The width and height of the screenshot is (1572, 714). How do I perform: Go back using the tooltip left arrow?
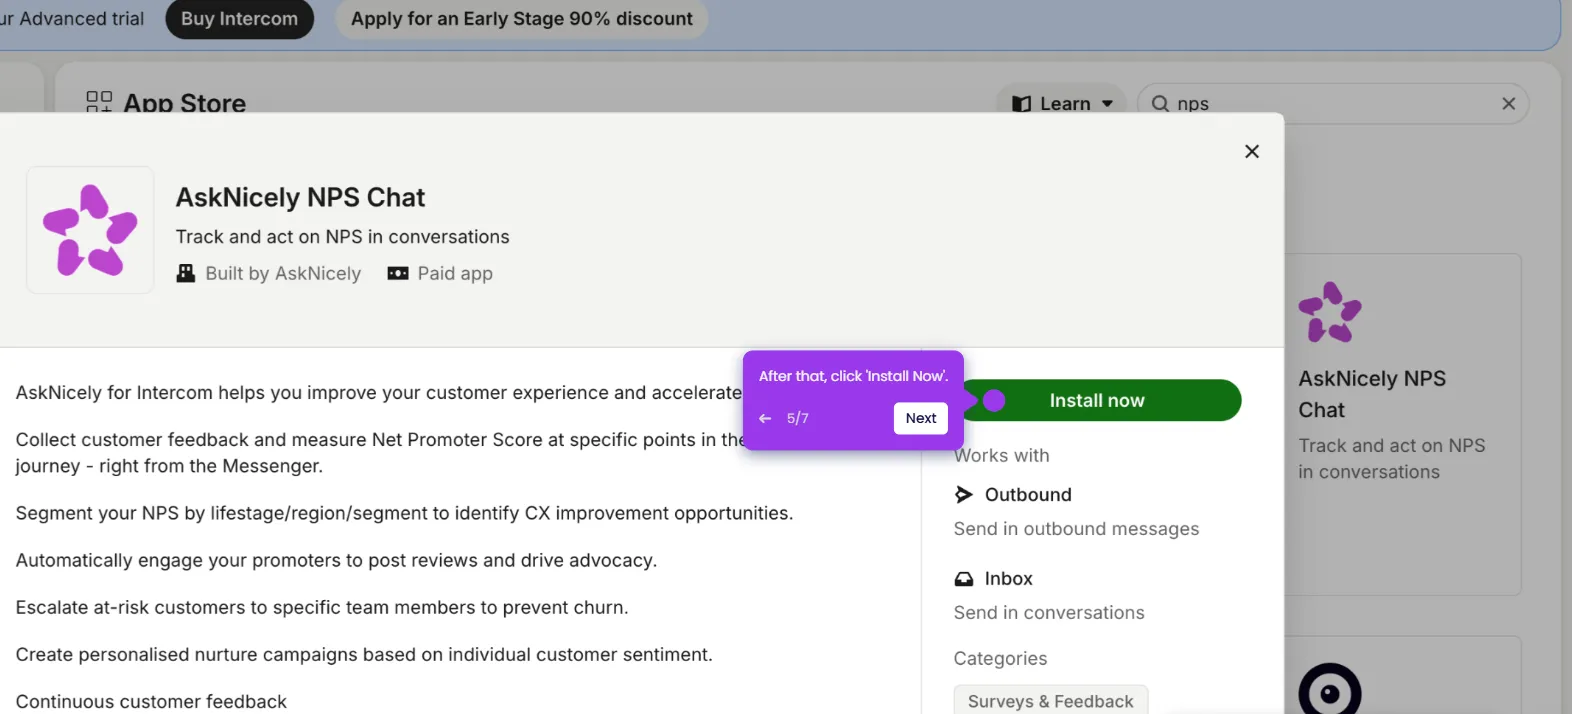pyautogui.click(x=765, y=418)
